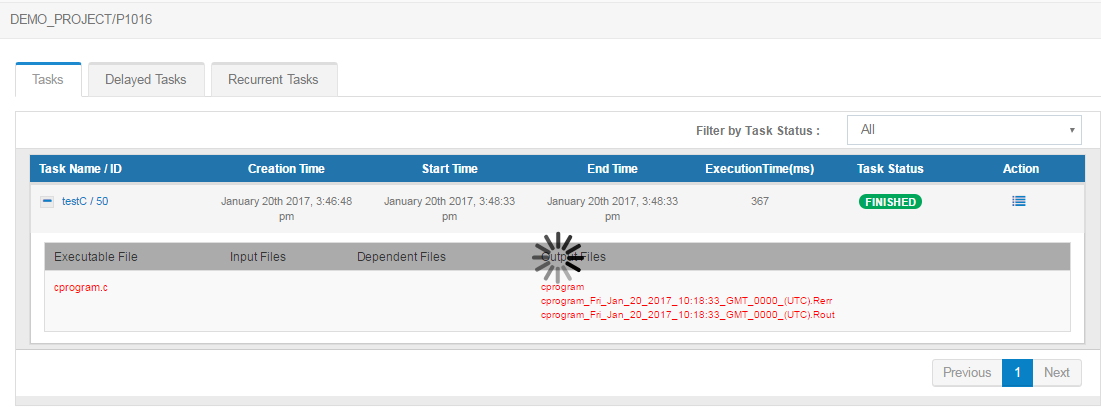Open the cprogram.c executable file
Screen dimensions: 1101x407
point(81,287)
